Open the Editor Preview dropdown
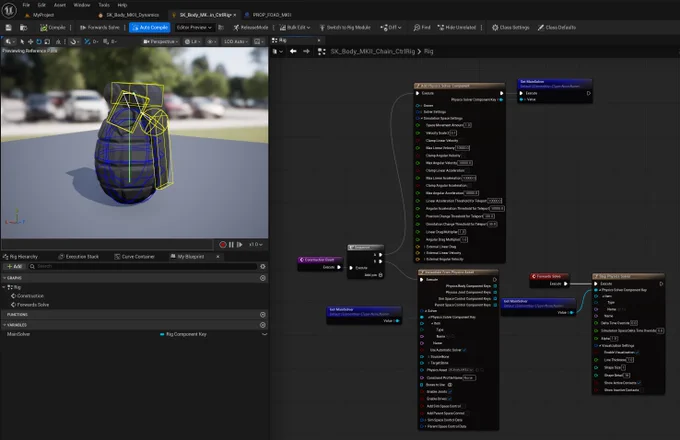This screenshot has width=680, height=440. click(194, 27)
